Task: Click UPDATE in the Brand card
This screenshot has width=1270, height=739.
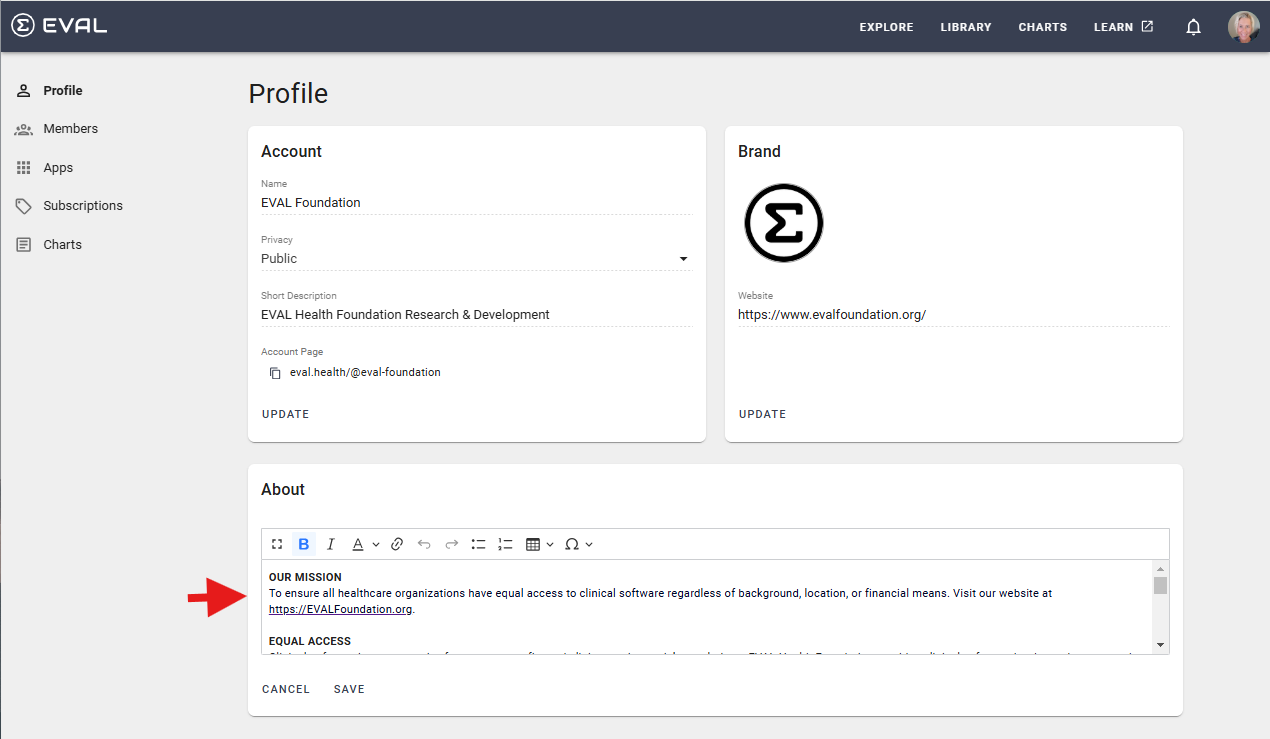Action: 763,414
